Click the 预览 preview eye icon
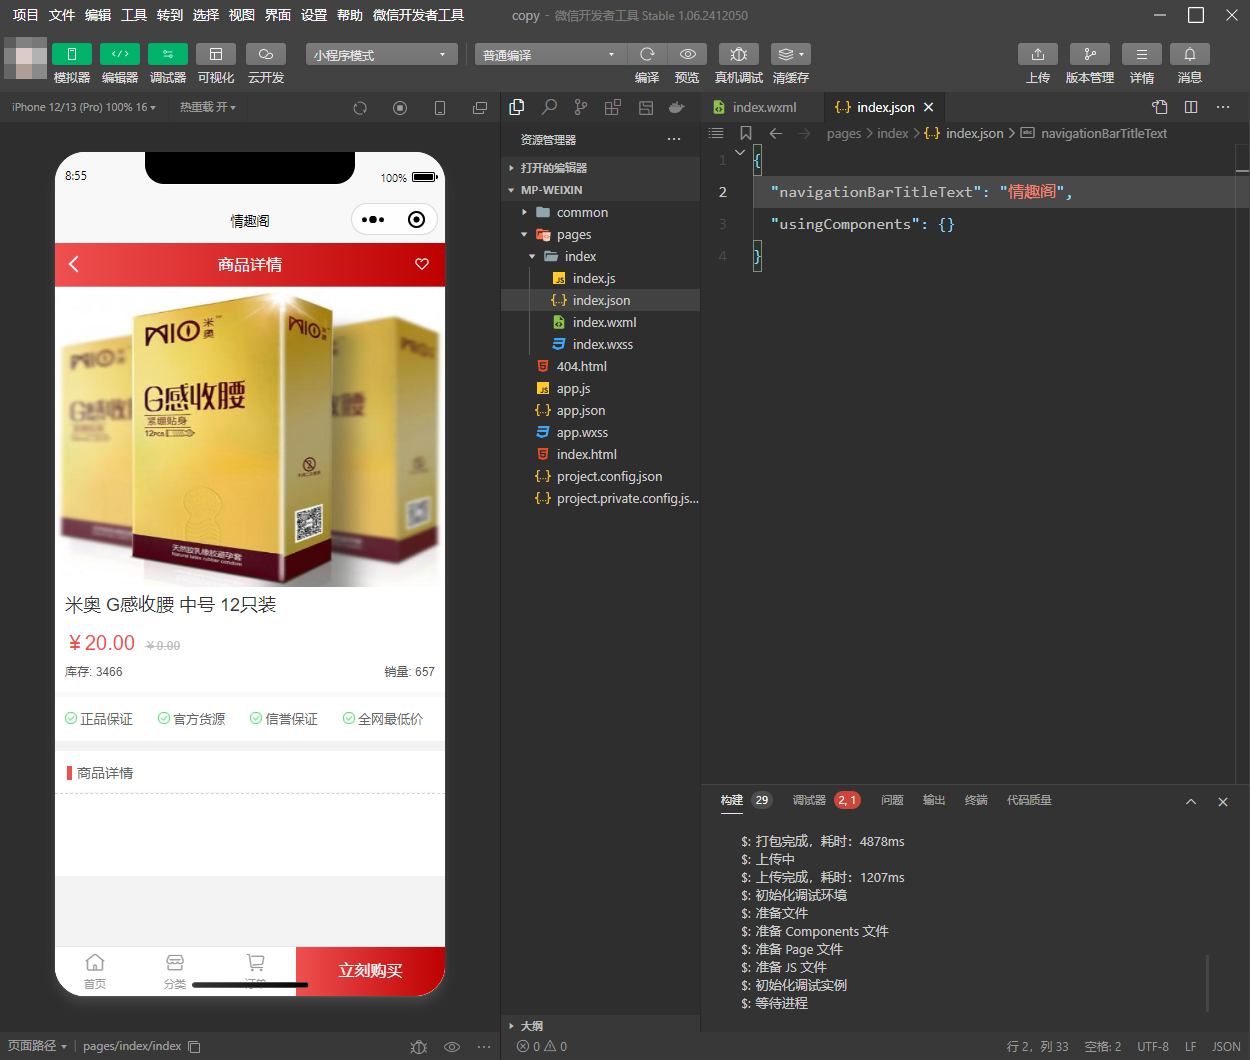The image size is (1250, 1060). pos(687,54)
